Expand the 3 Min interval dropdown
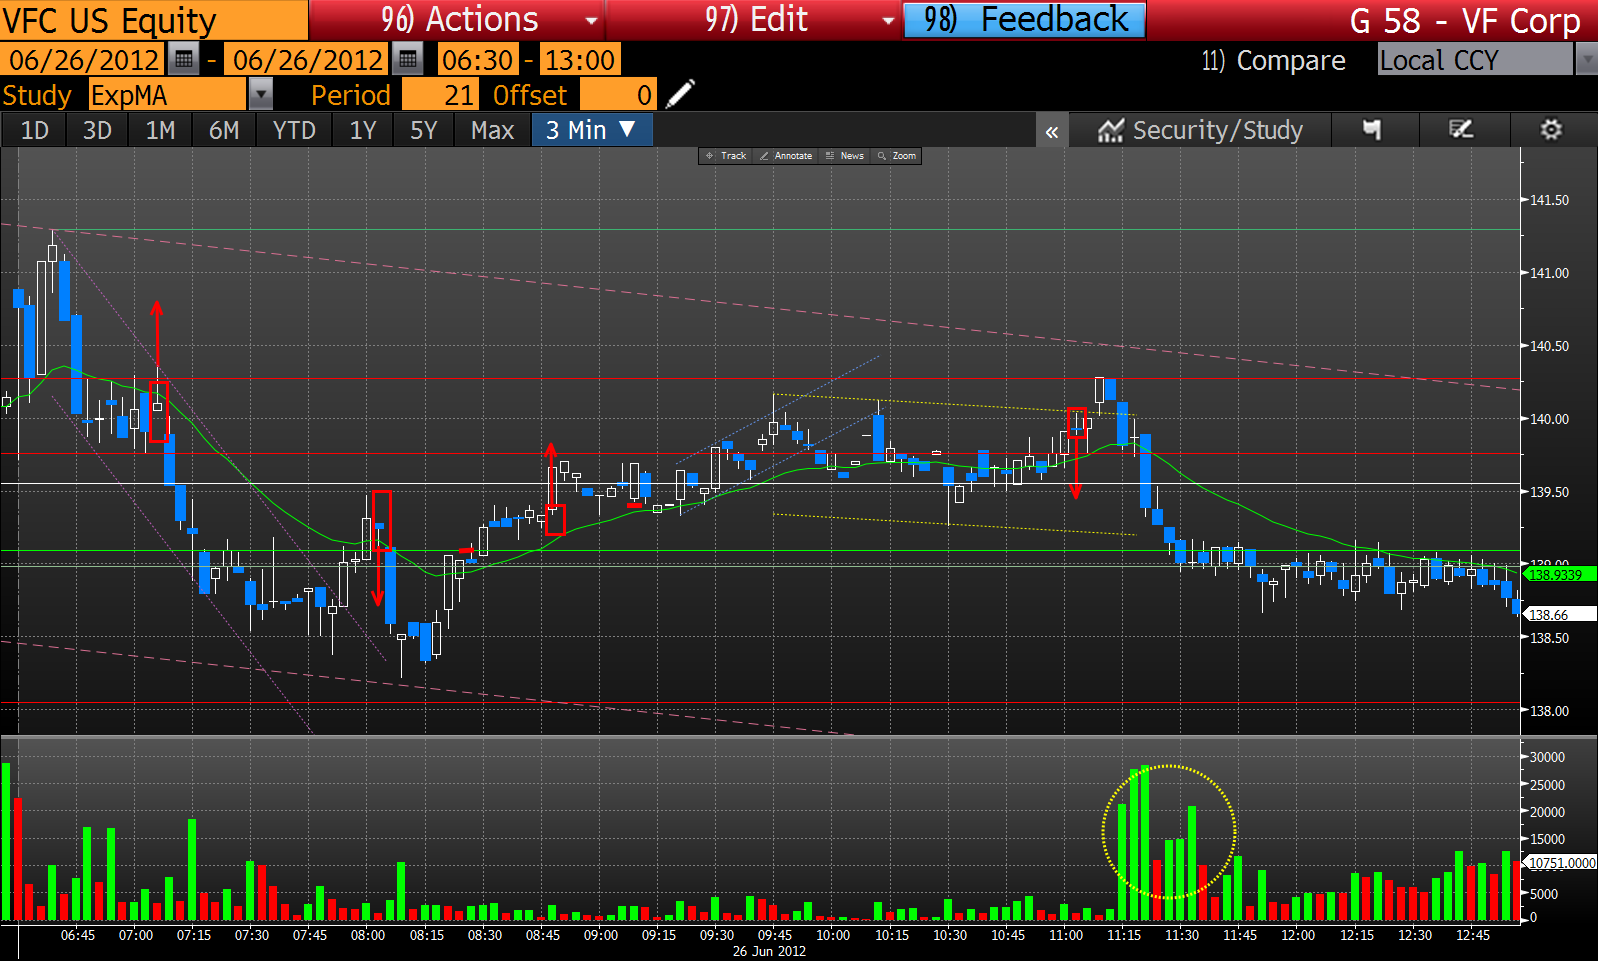This screenshot has width=1598, height=961. point(592,130)
